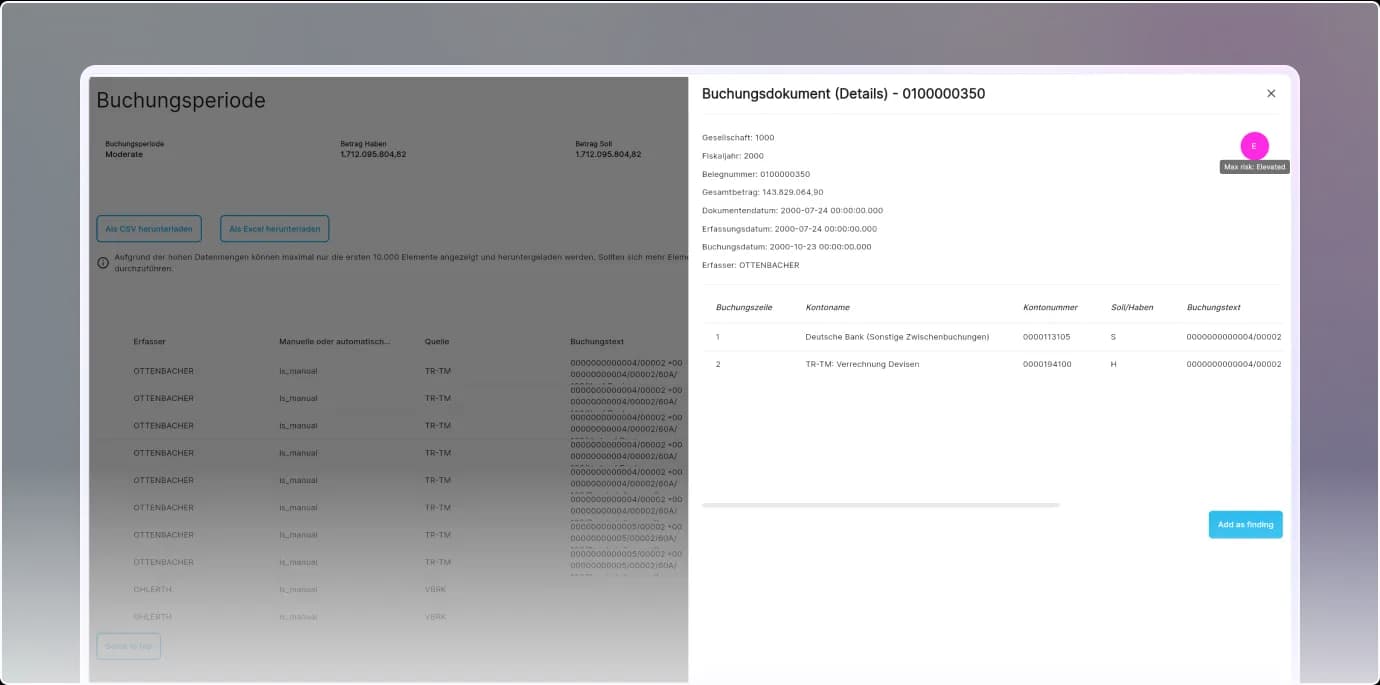Click the Kontonummer column header
The width and height of the screenshot is (1380, 685).
click(x=1049, y=308)
